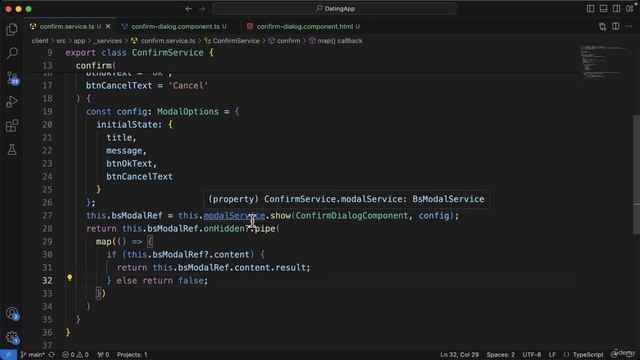Open the Explorer view in activity bar

(12, 29)
